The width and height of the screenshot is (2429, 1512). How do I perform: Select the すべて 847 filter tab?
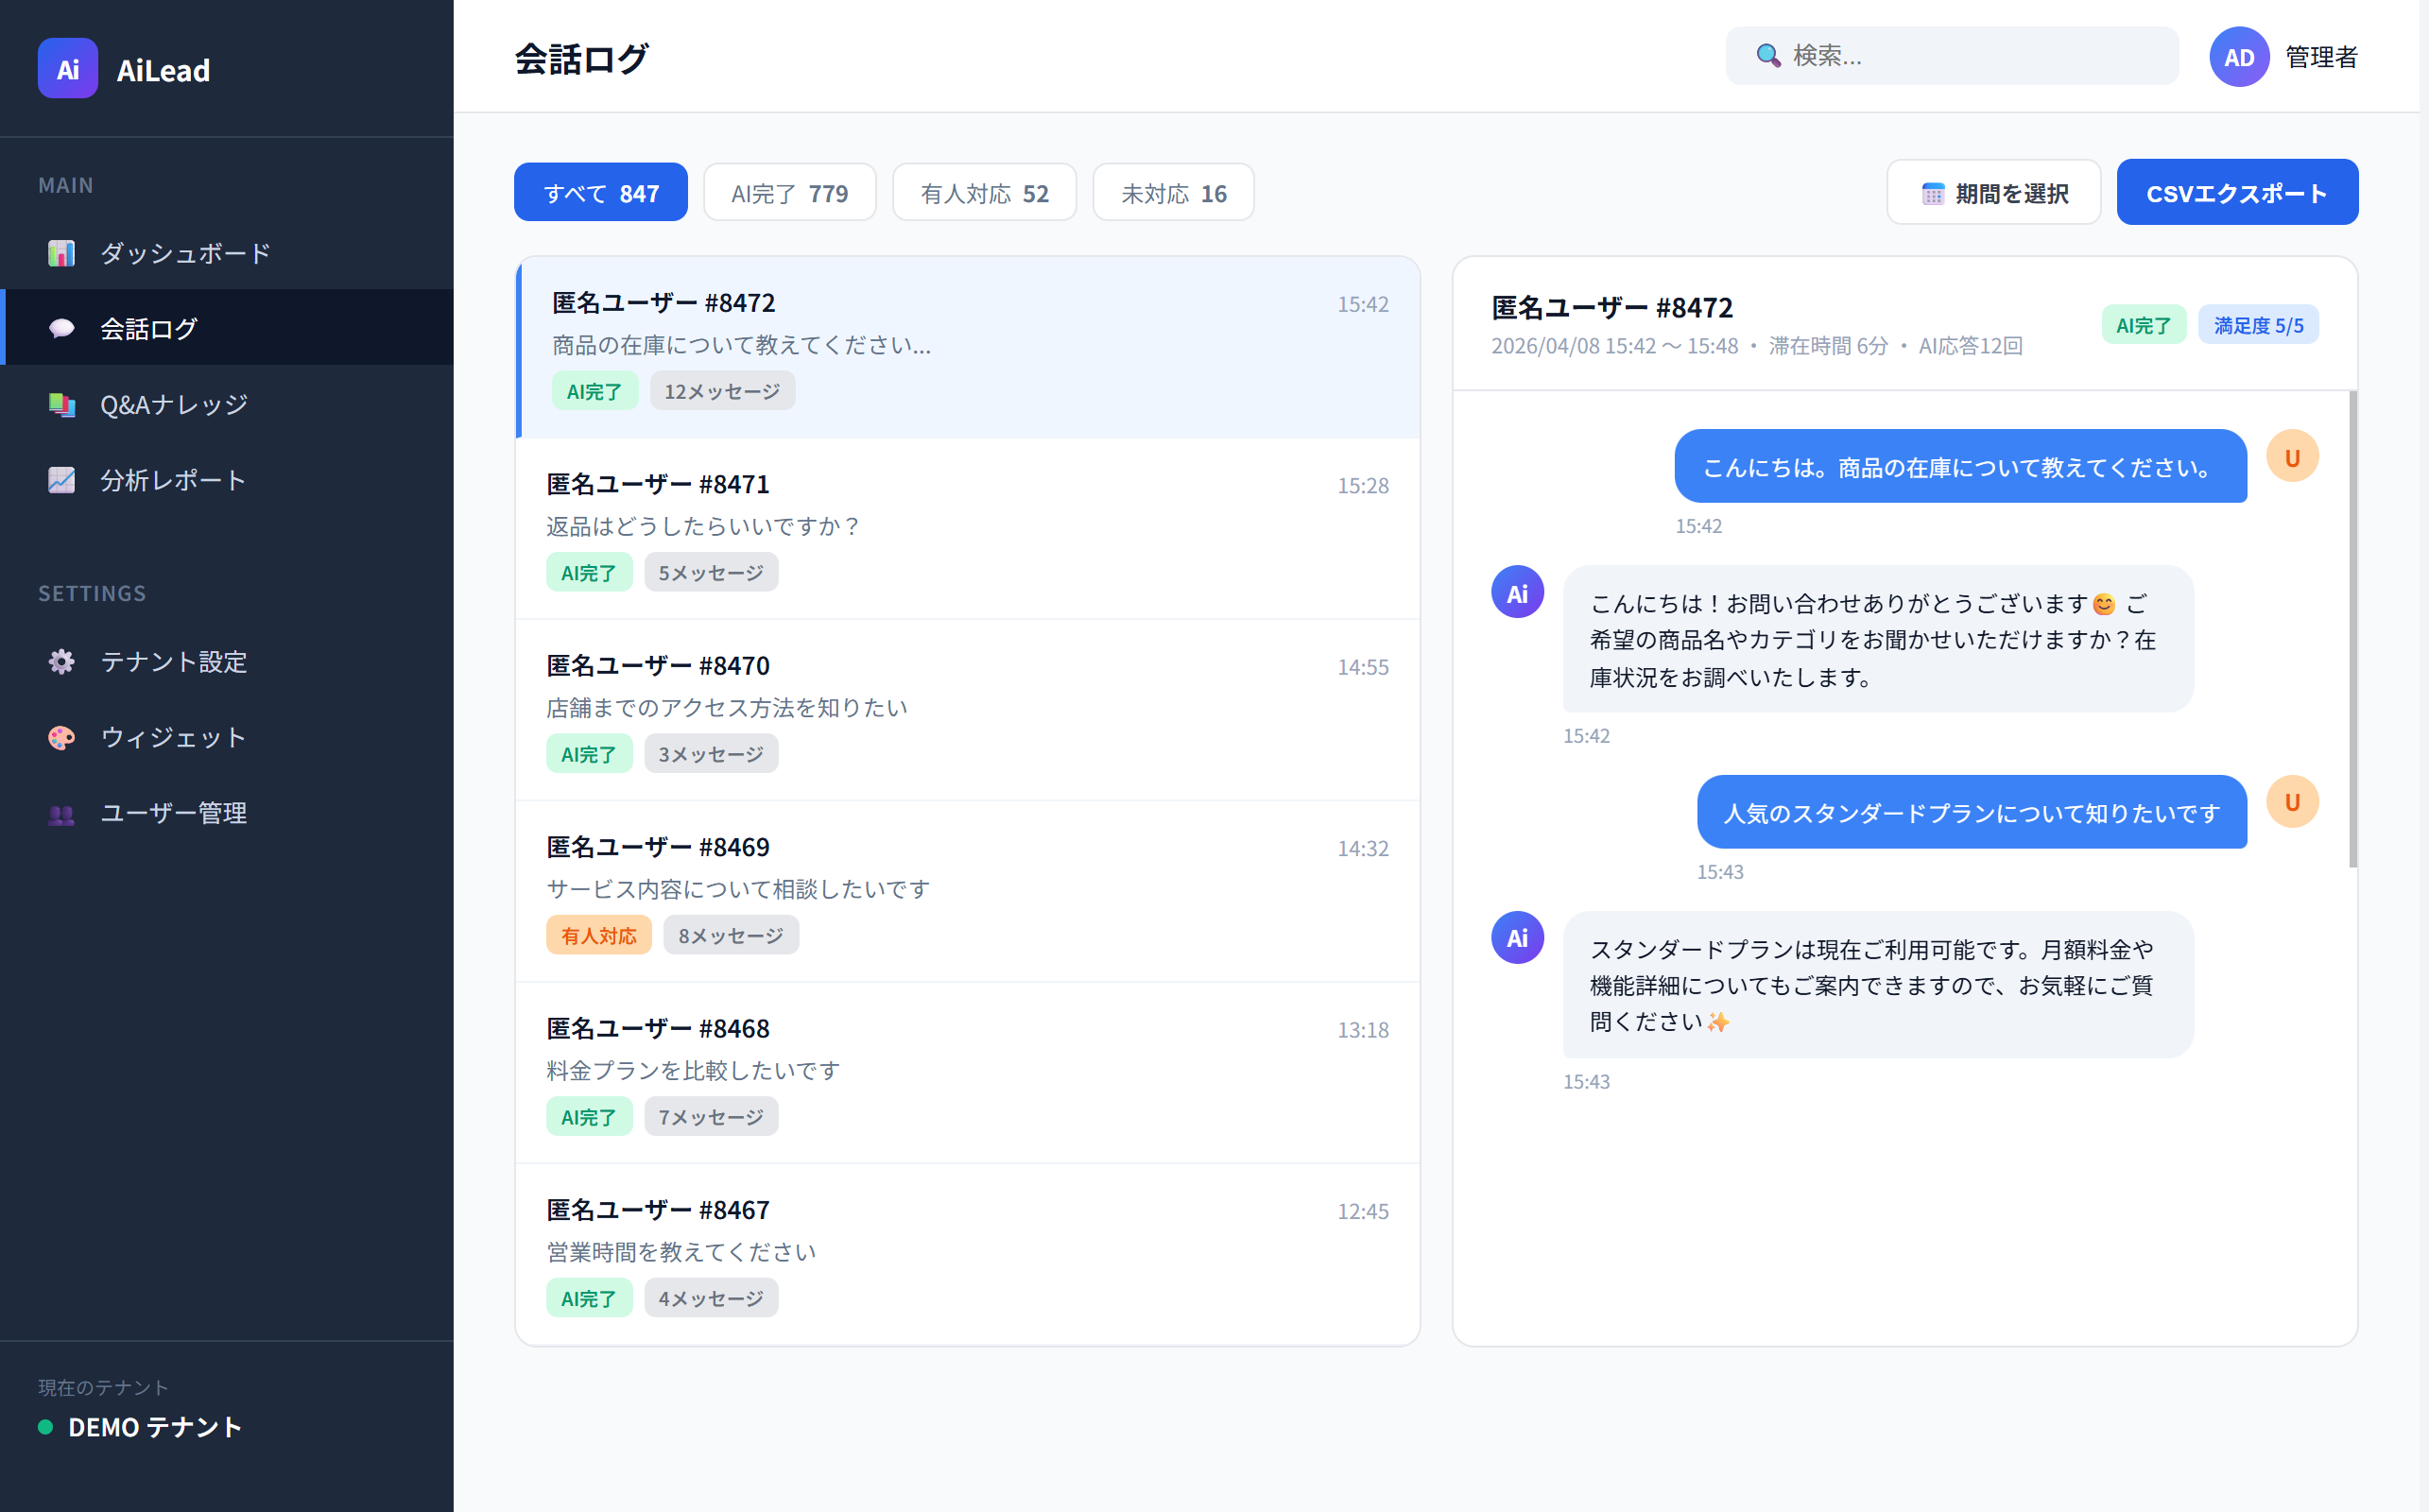pyautogui.click(x=600, y=191)
